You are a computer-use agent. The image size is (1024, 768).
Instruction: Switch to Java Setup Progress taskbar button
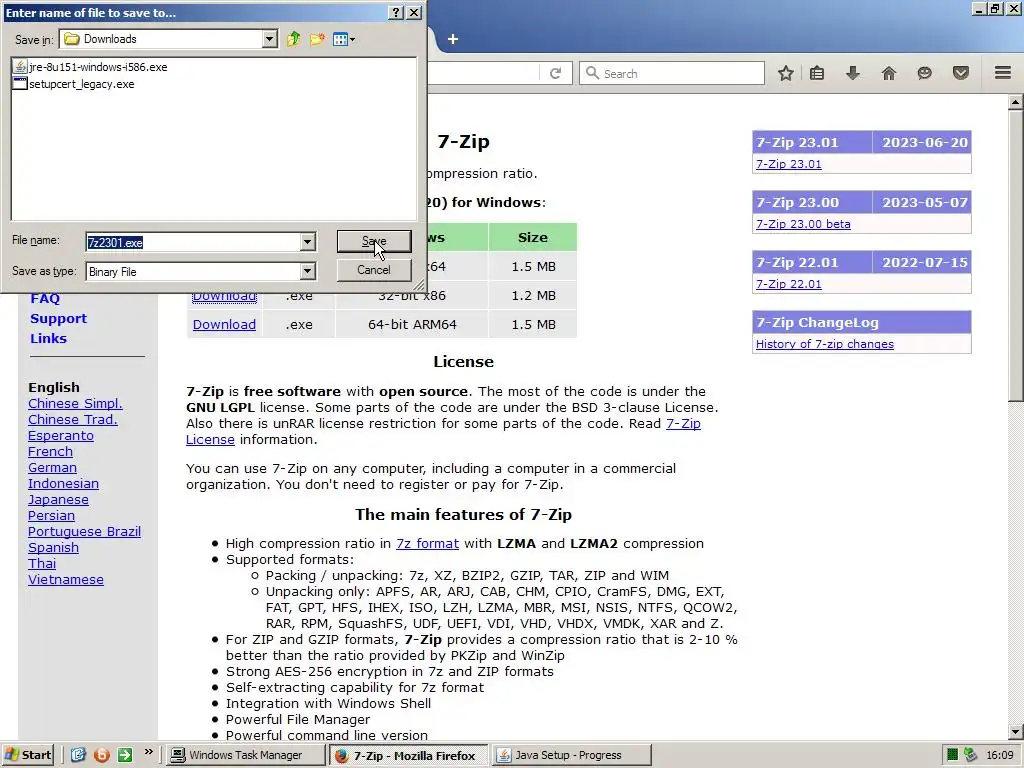click(571, 755)
